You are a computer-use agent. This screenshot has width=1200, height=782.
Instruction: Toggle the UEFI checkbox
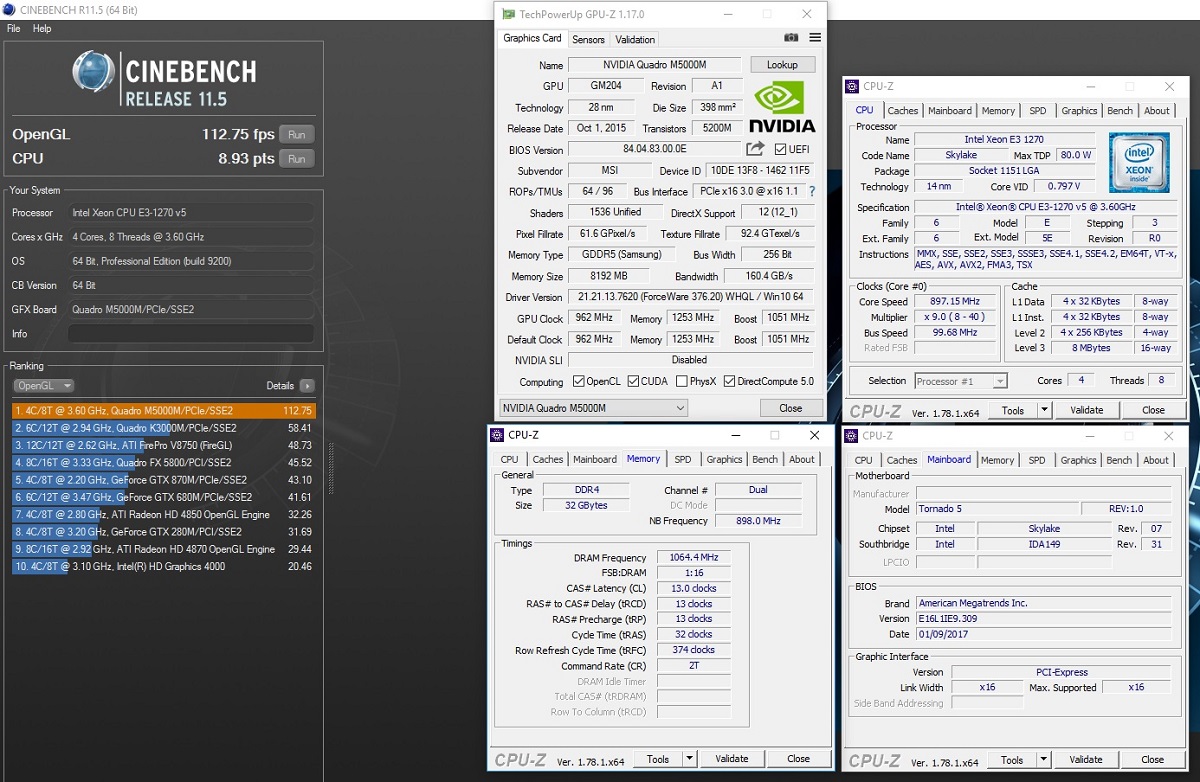click(x=781, y=150)
